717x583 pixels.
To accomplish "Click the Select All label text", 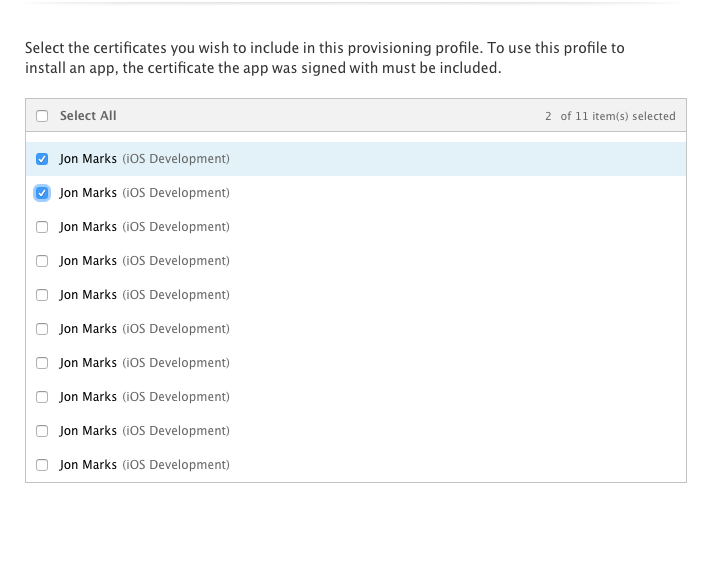I will [88, 116].
